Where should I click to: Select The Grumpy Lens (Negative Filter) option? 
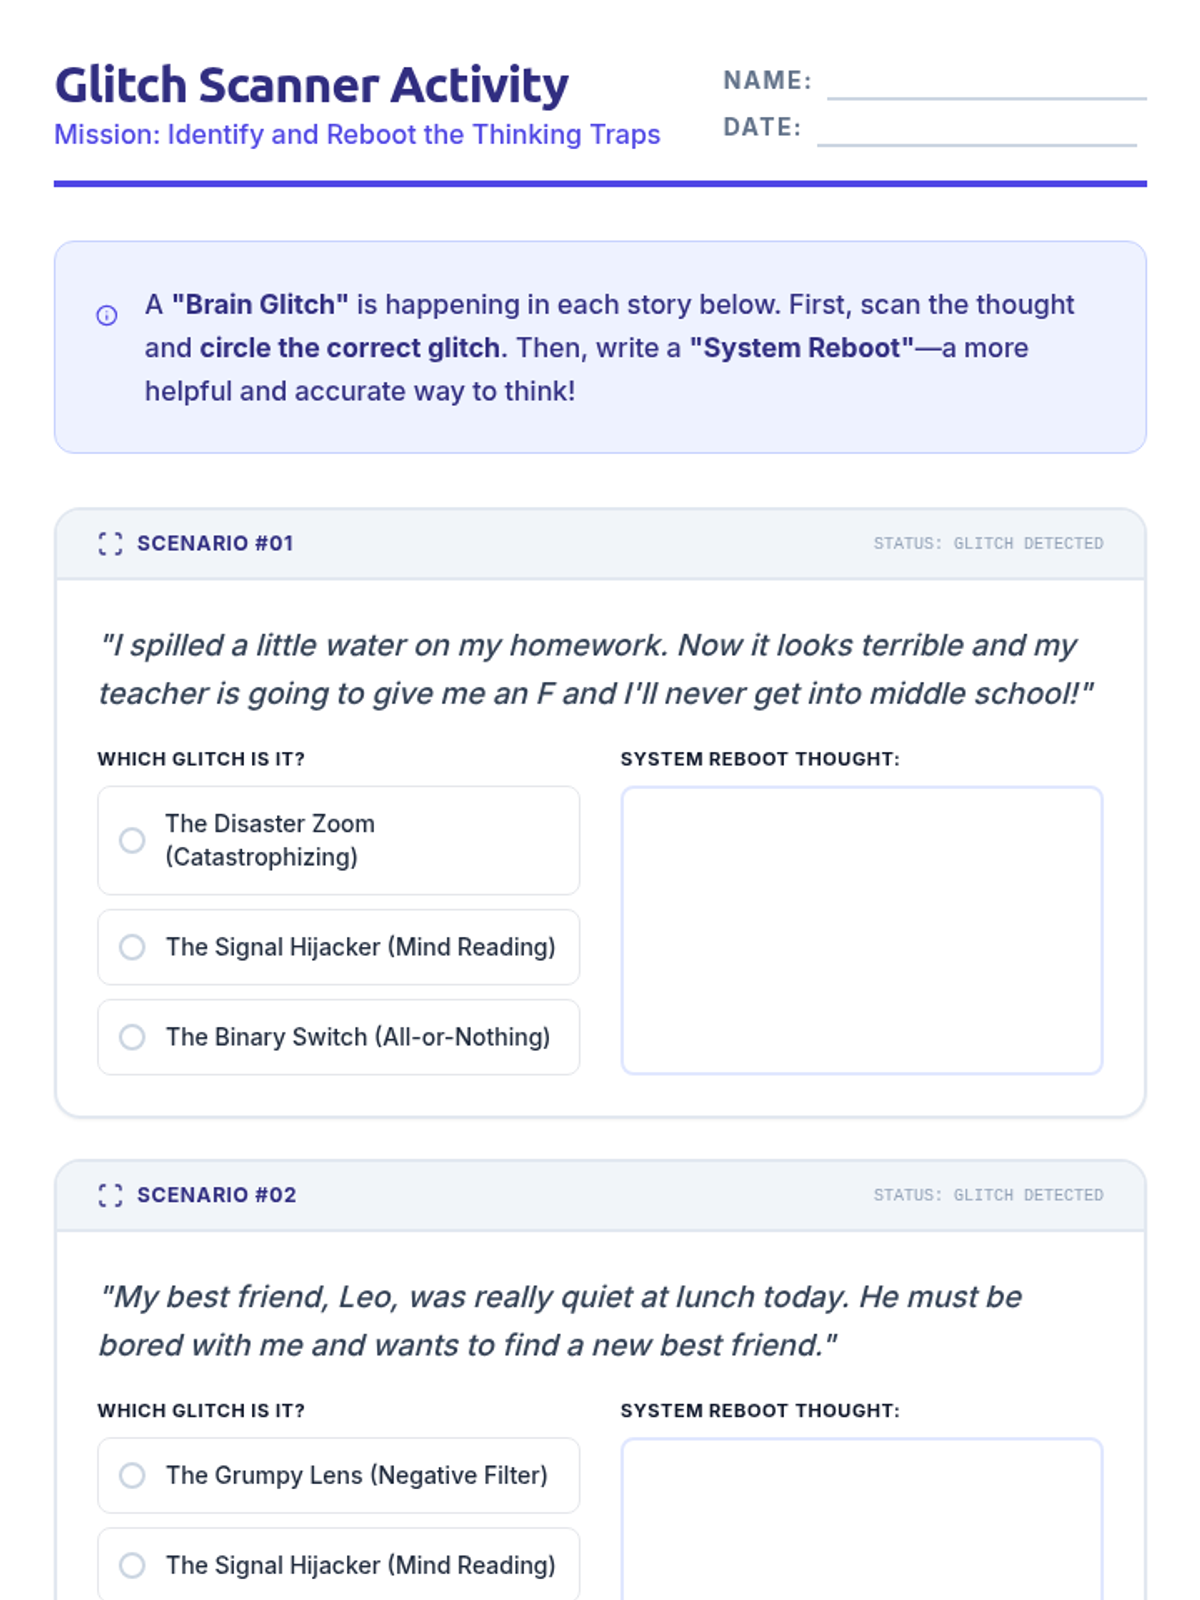pos(132,1475)
